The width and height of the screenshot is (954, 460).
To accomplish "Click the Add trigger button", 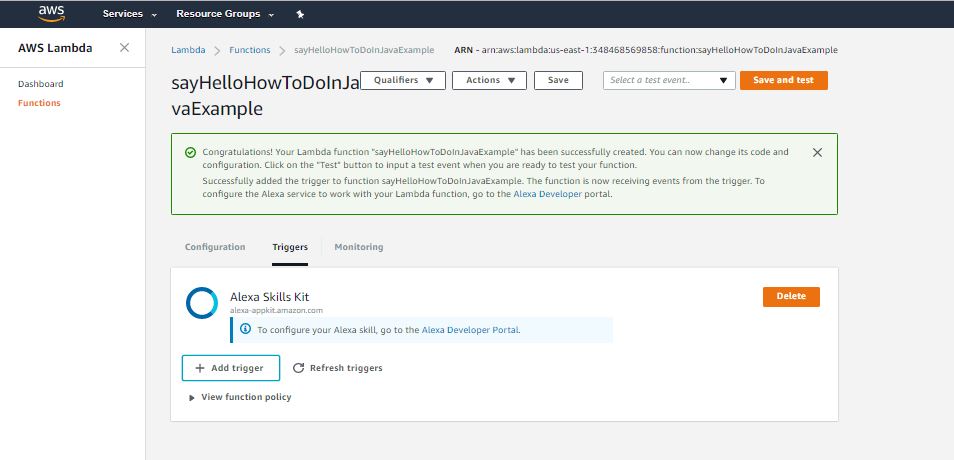I will 231,368.
